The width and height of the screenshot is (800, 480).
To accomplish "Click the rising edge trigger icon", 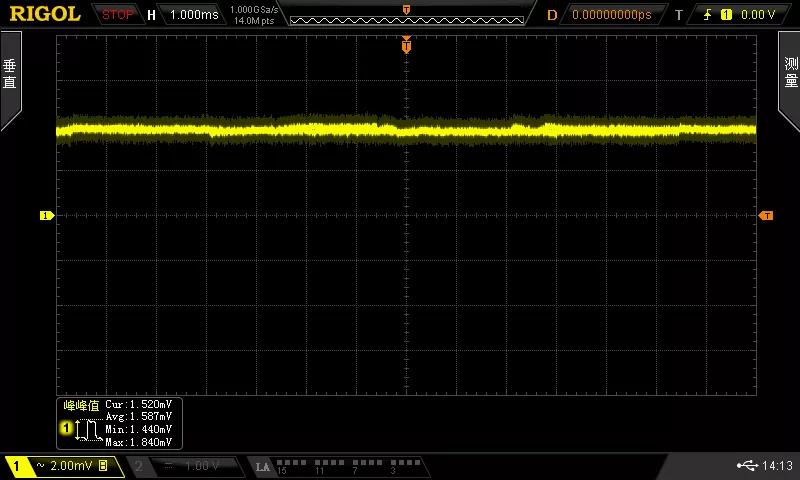I will [x=708, y=15].
